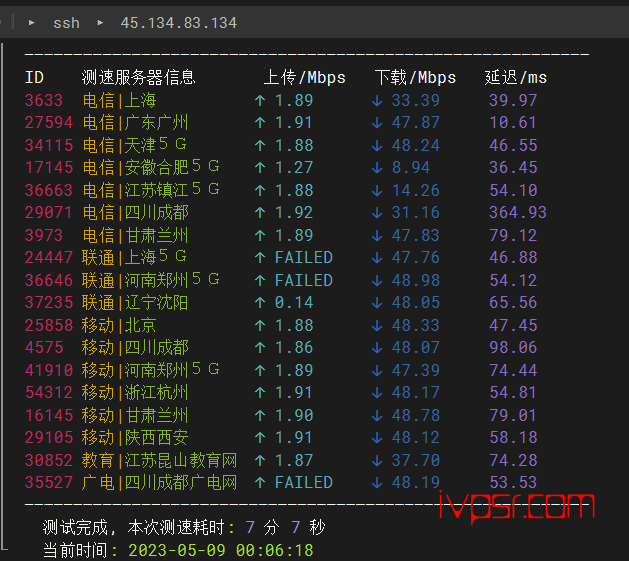Image resolution: width=629 pixels, height=561 pixels.
Task: Click download value 14.26
Action: click(415, 190)
